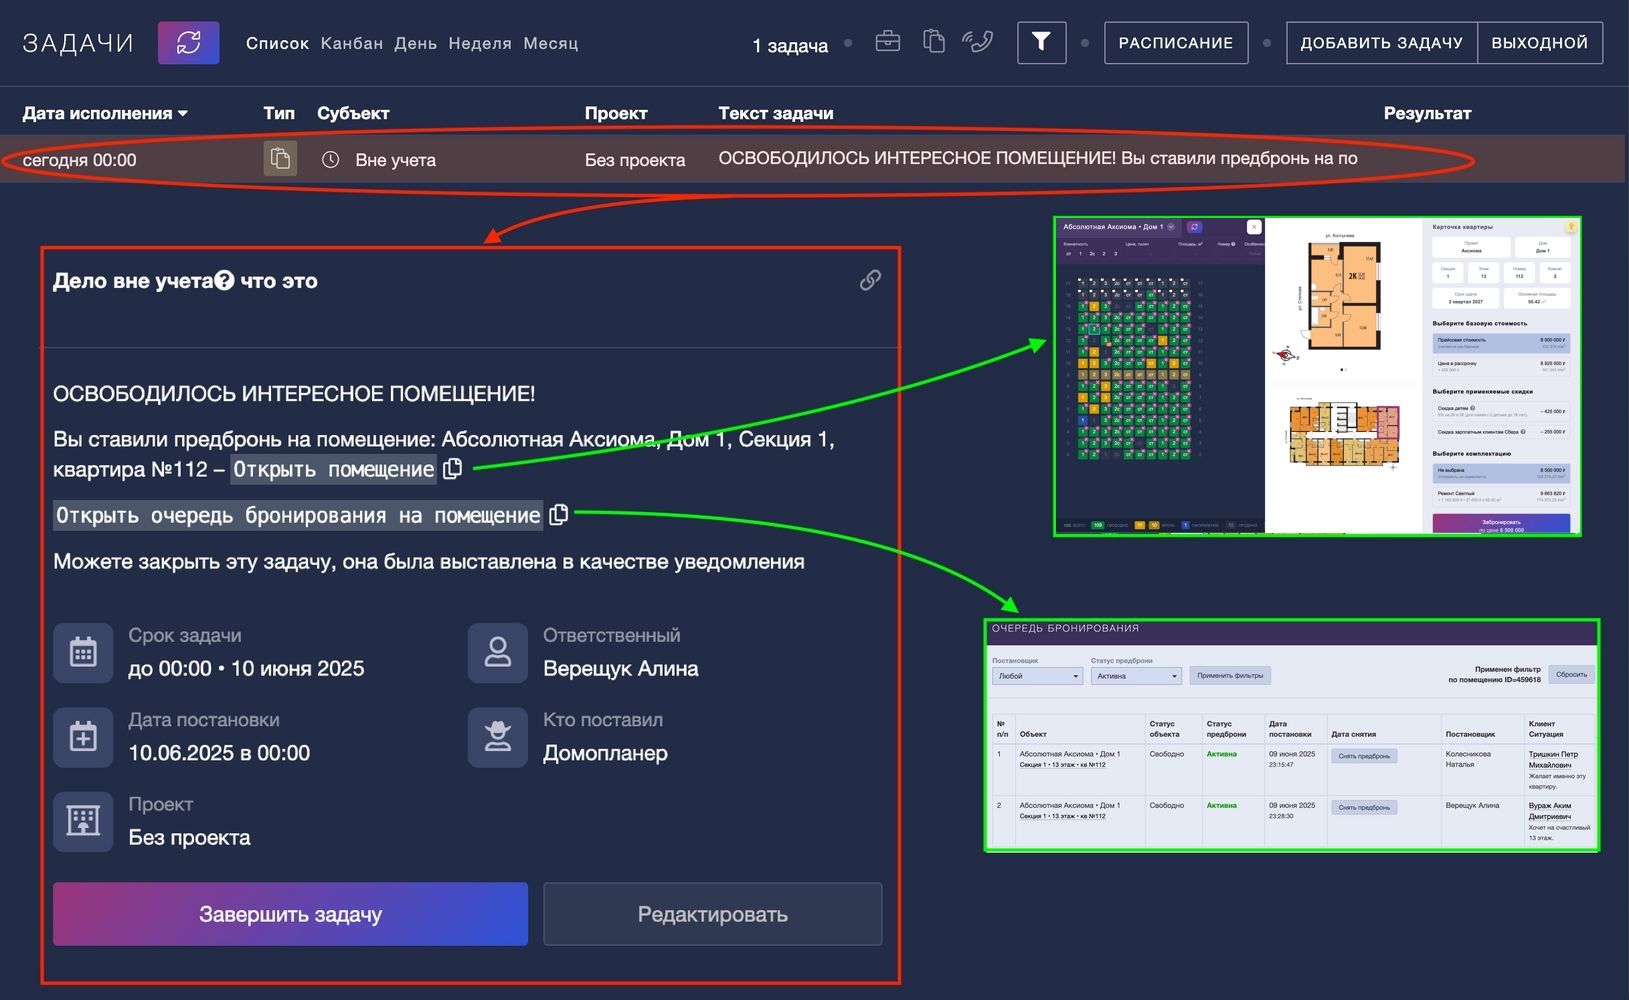Select the "Цена в рассрочку" price option

pyautogui.click(x=1501, y=366)
